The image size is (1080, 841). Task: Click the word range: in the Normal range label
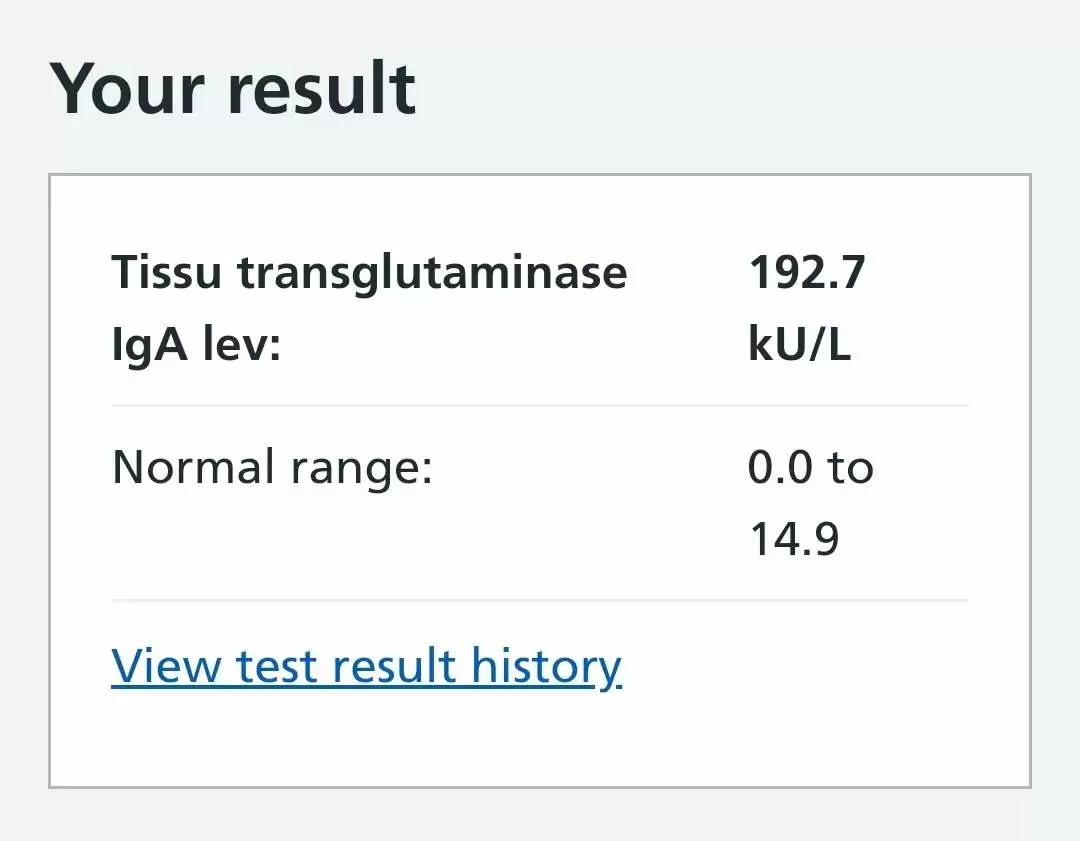361,470
